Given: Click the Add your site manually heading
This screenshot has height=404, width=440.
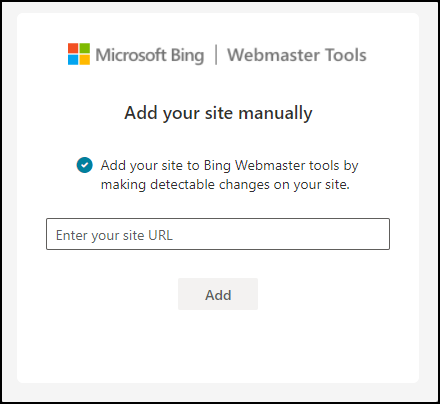Looking at the screenshot, I should 218,113.
